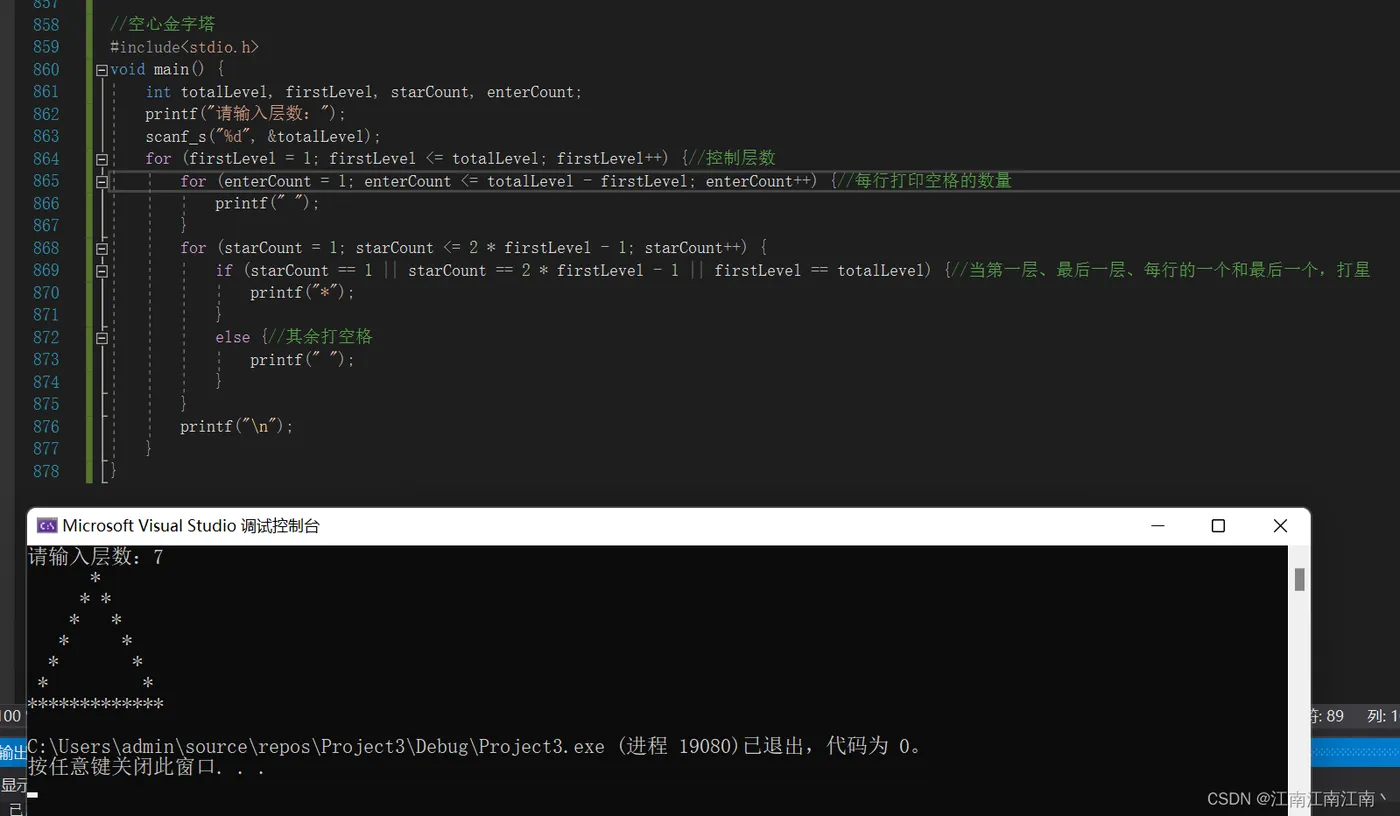Click the printf("请输入层数：") statement
The height and width of the screenshot is (816, 1400).
tap(245, 114)
